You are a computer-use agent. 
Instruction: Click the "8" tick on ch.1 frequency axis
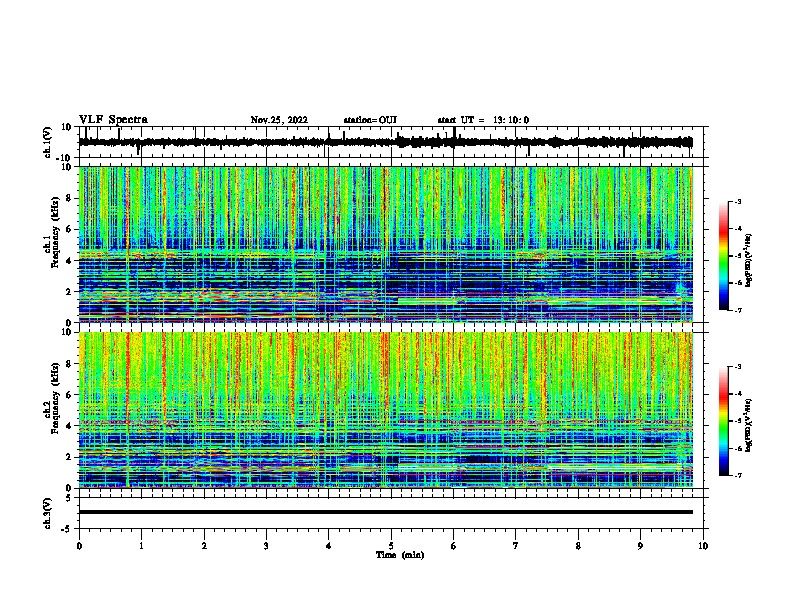point(69,198)
